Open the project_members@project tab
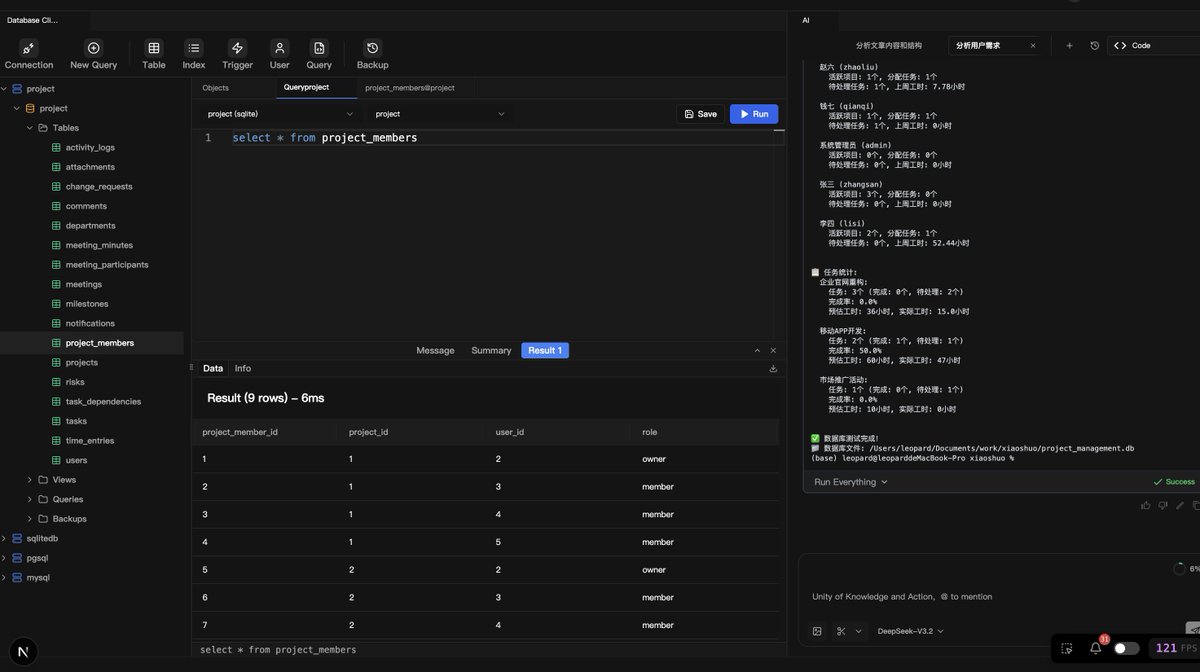Image resolution: width=1200 pixels, height=672 pixels. pyautogui.click(x=410, y=88)
